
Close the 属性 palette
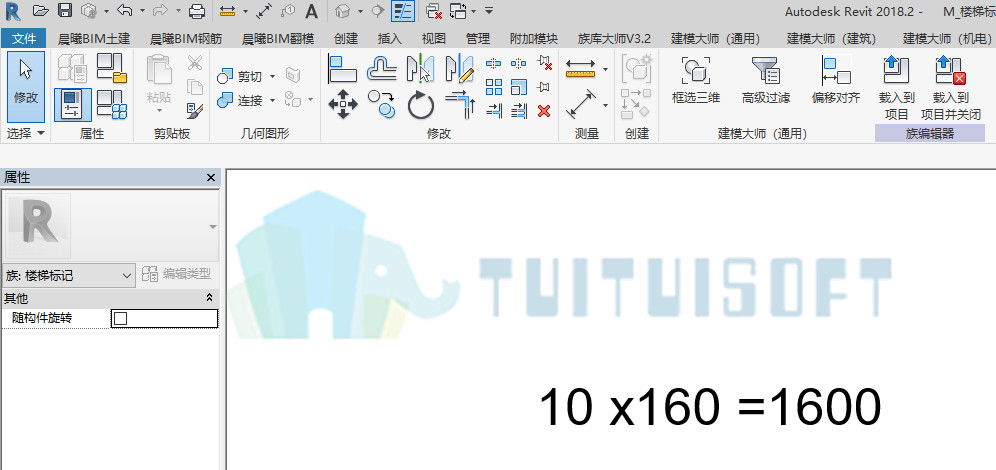(x=211, y=178)
